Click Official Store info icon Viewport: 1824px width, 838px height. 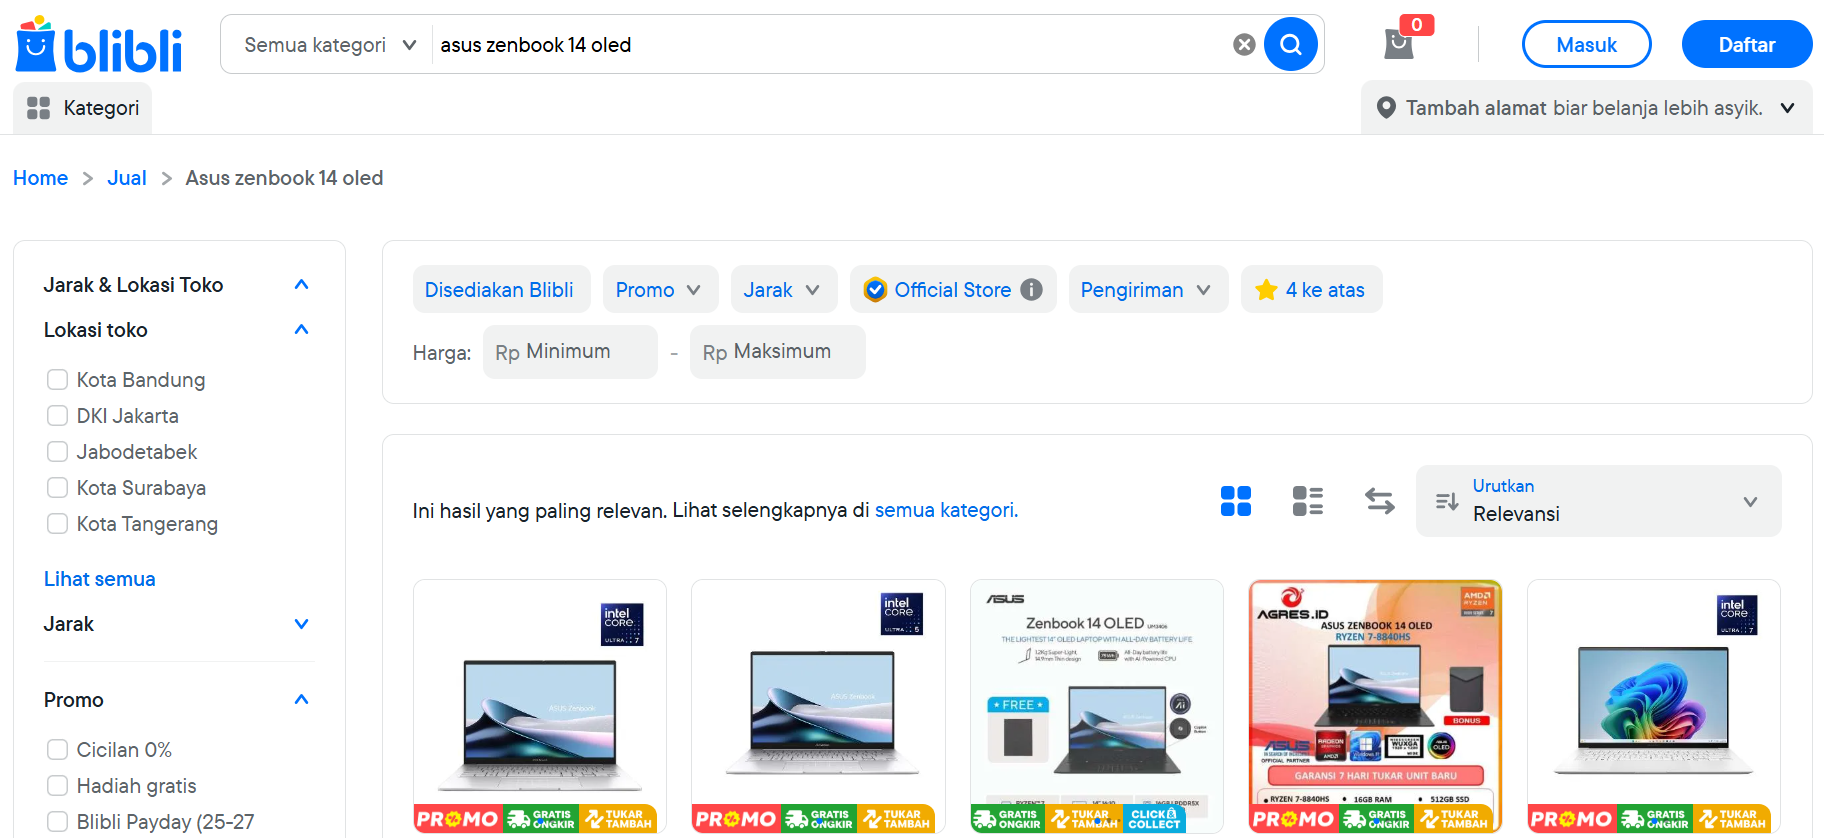1031,290
